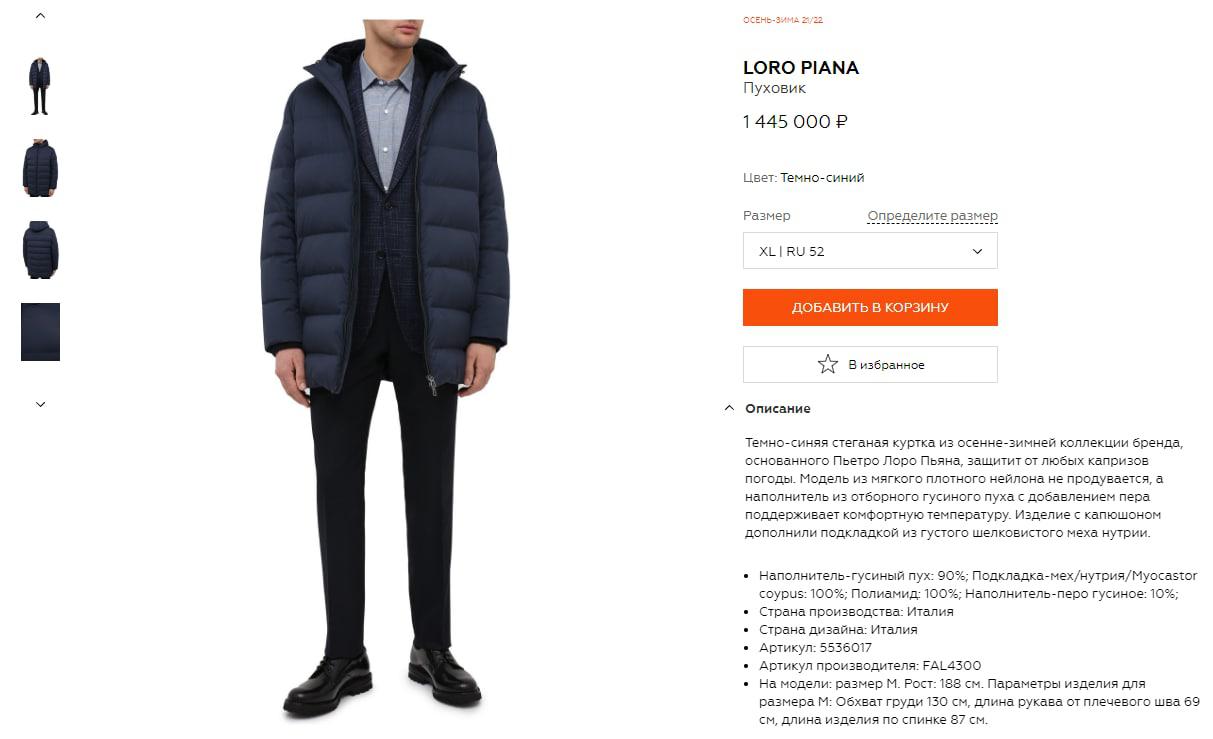Viewport: 1213px width, 739px height.
Task: Select the full-length model thumbnail
Action: coord(40,86)
